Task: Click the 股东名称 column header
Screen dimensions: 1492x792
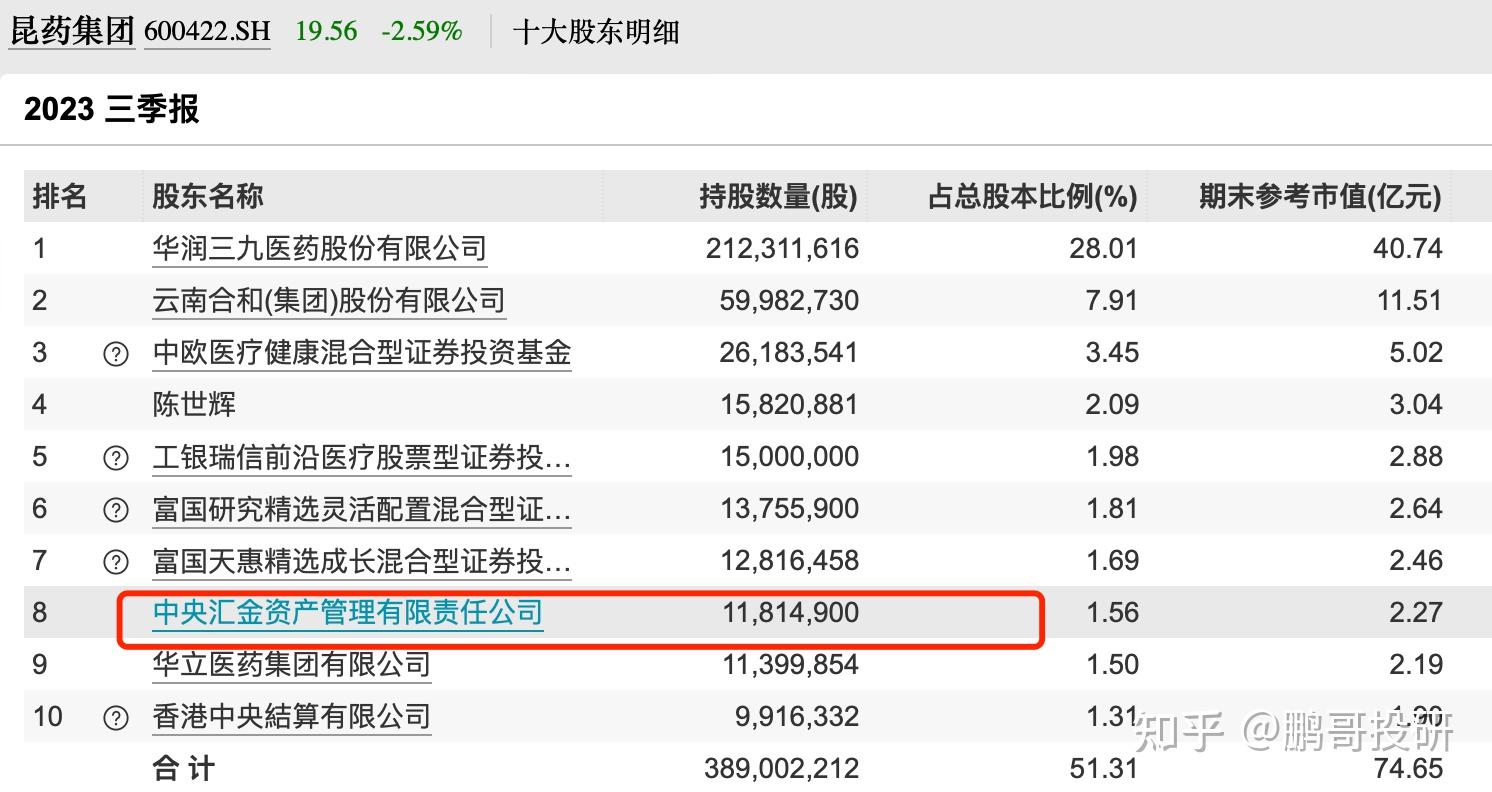Action: tap(208, 197)
